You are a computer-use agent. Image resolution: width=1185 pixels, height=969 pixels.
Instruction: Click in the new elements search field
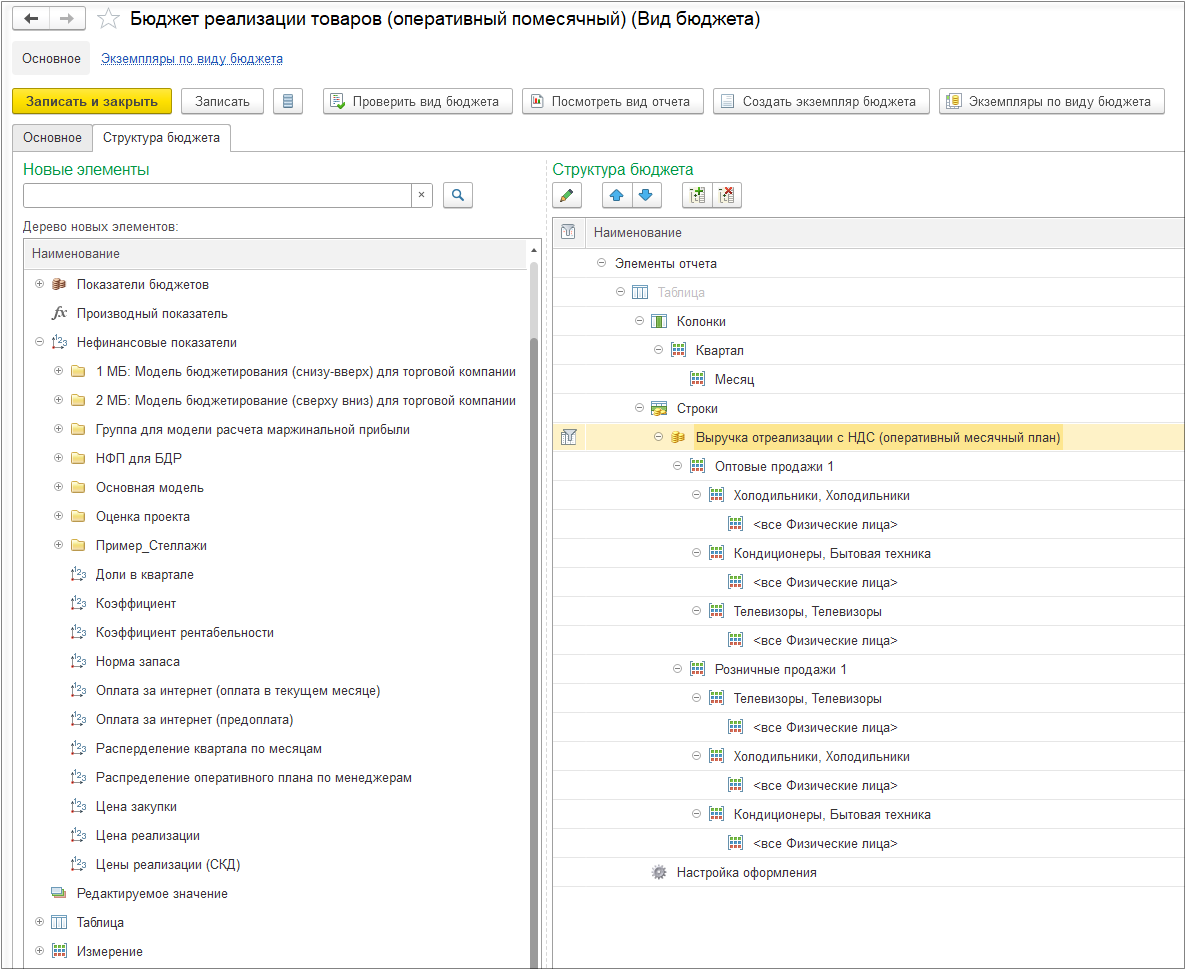click(216, 196)
